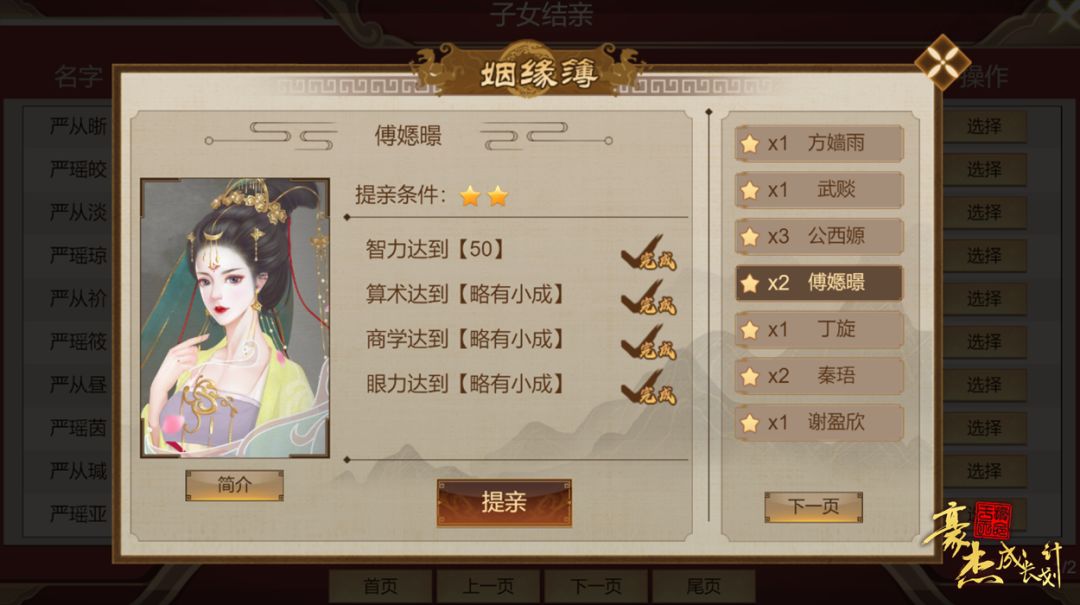Click the 完成 checkmark beside 智力达到【50】
Viewport: 1080px width, 605px height.
(x=649, y=254)
